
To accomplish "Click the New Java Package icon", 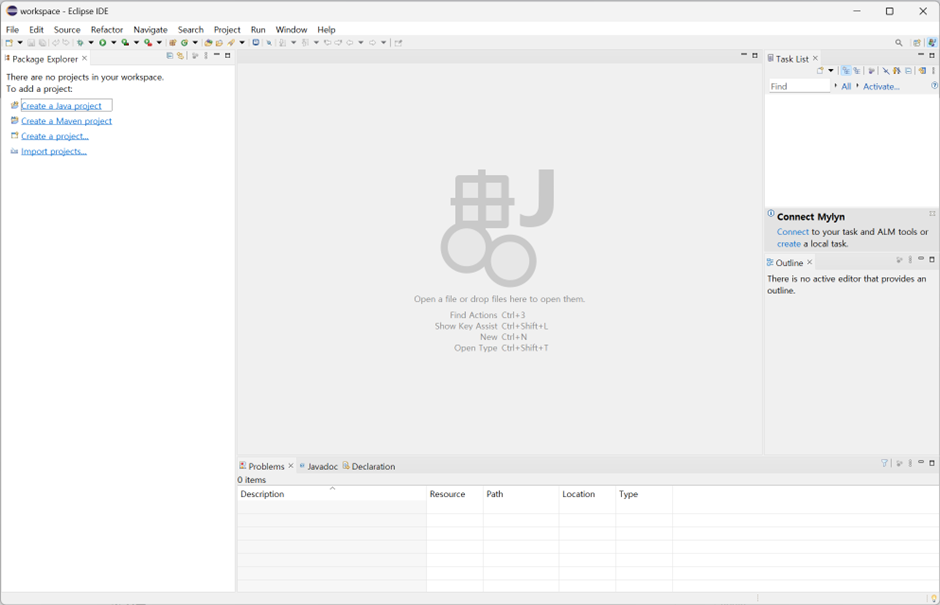I will (x=173, y=43).
